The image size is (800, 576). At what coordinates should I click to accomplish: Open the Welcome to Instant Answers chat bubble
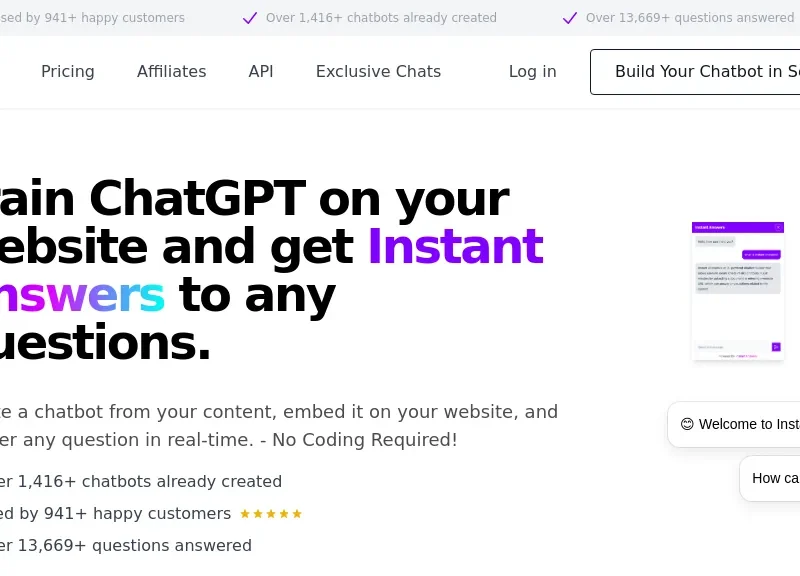tap(734, 424)
